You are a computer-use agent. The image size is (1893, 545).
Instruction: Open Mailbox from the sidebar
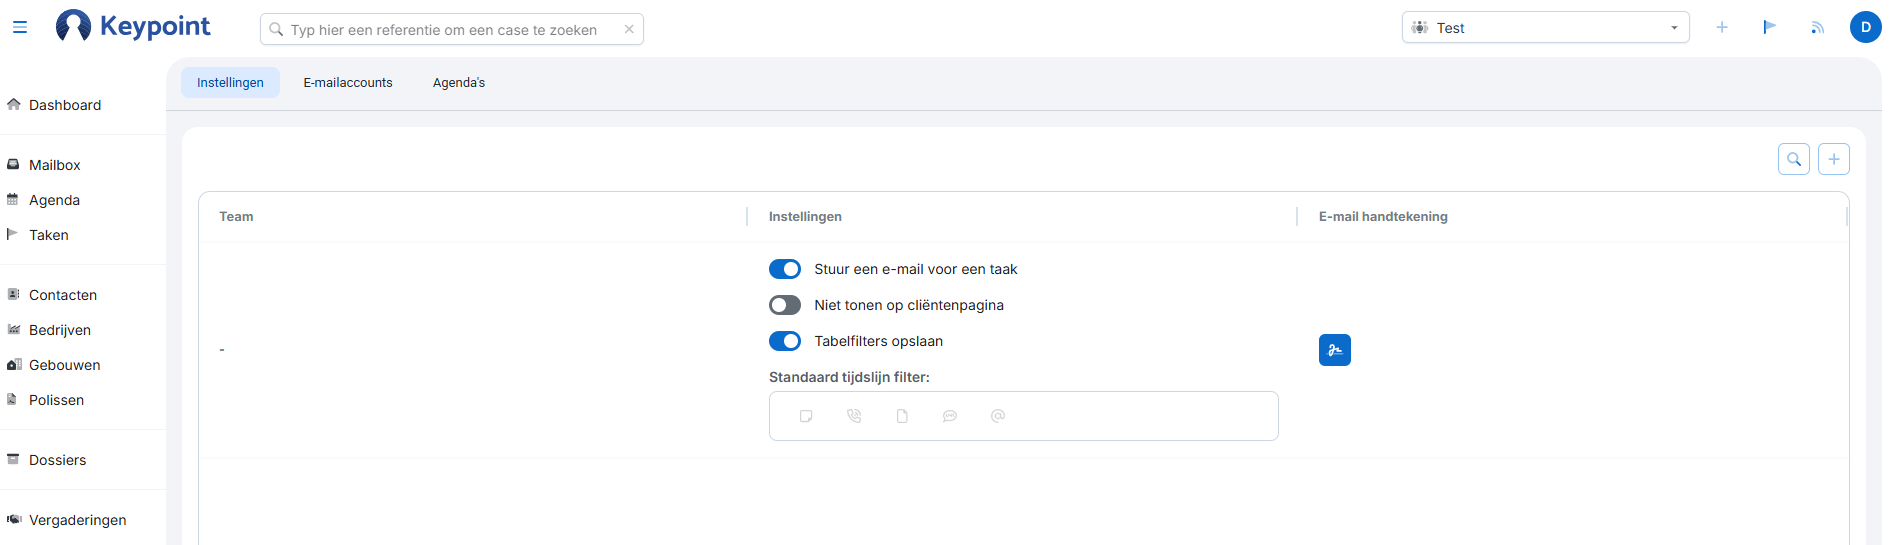(x=55, y=165)
